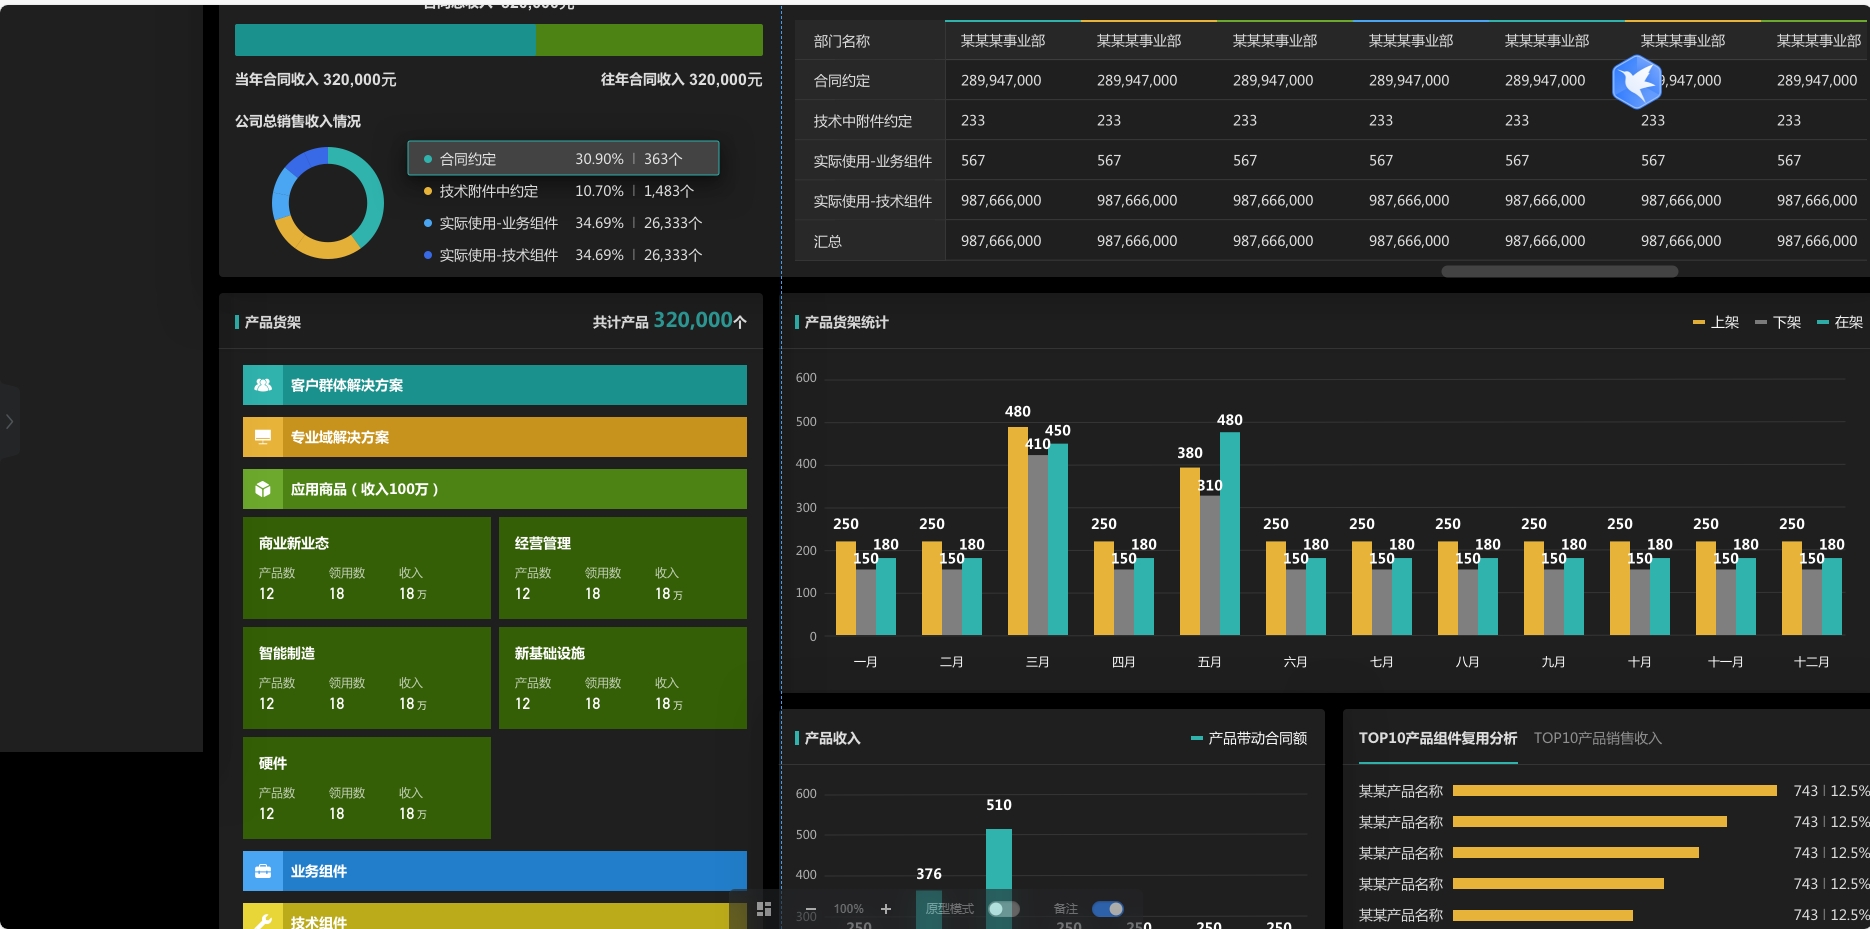Open the 硬件 product card
Image resolution: width=1870 pixels, height=929 pixels.
coord(367,788)
